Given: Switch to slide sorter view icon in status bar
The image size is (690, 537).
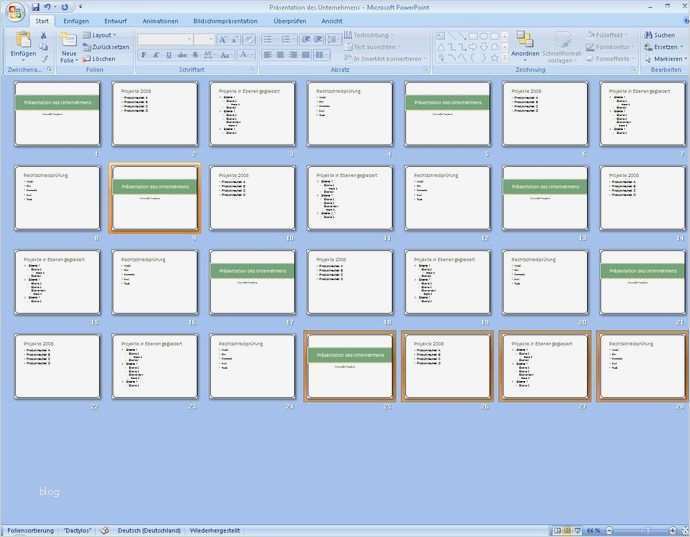Looking at the screenshot, I should pos(567,530).
